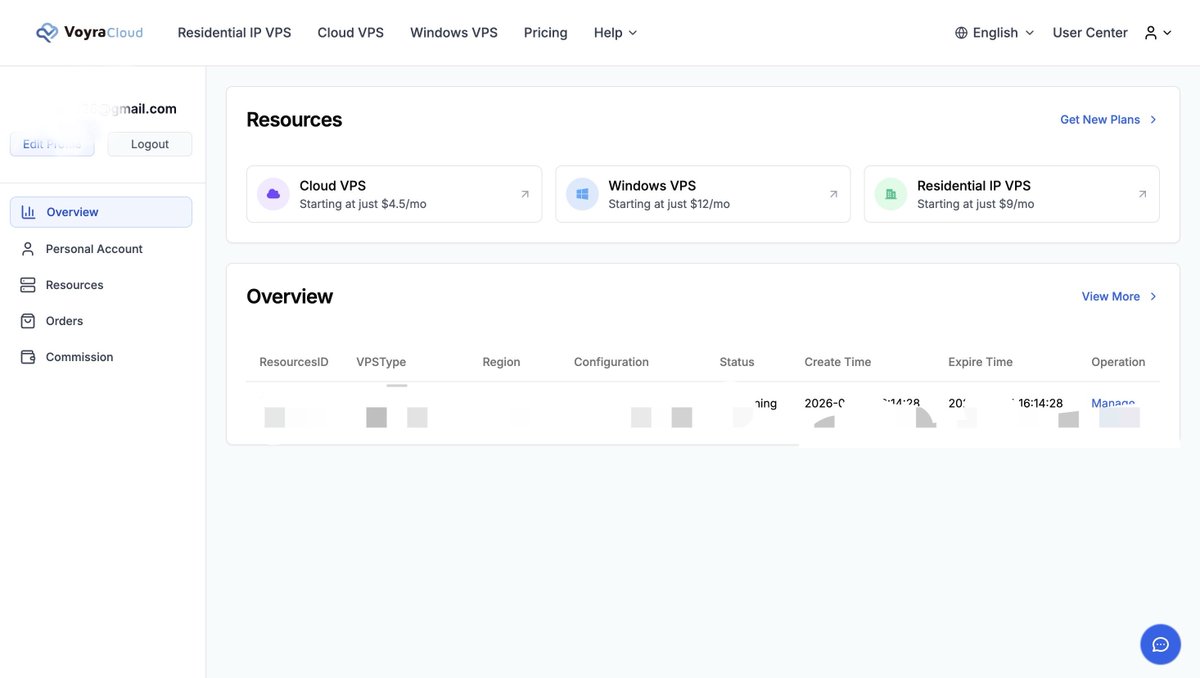
Task: Click the Windows VPS card title
Action: 652,186
